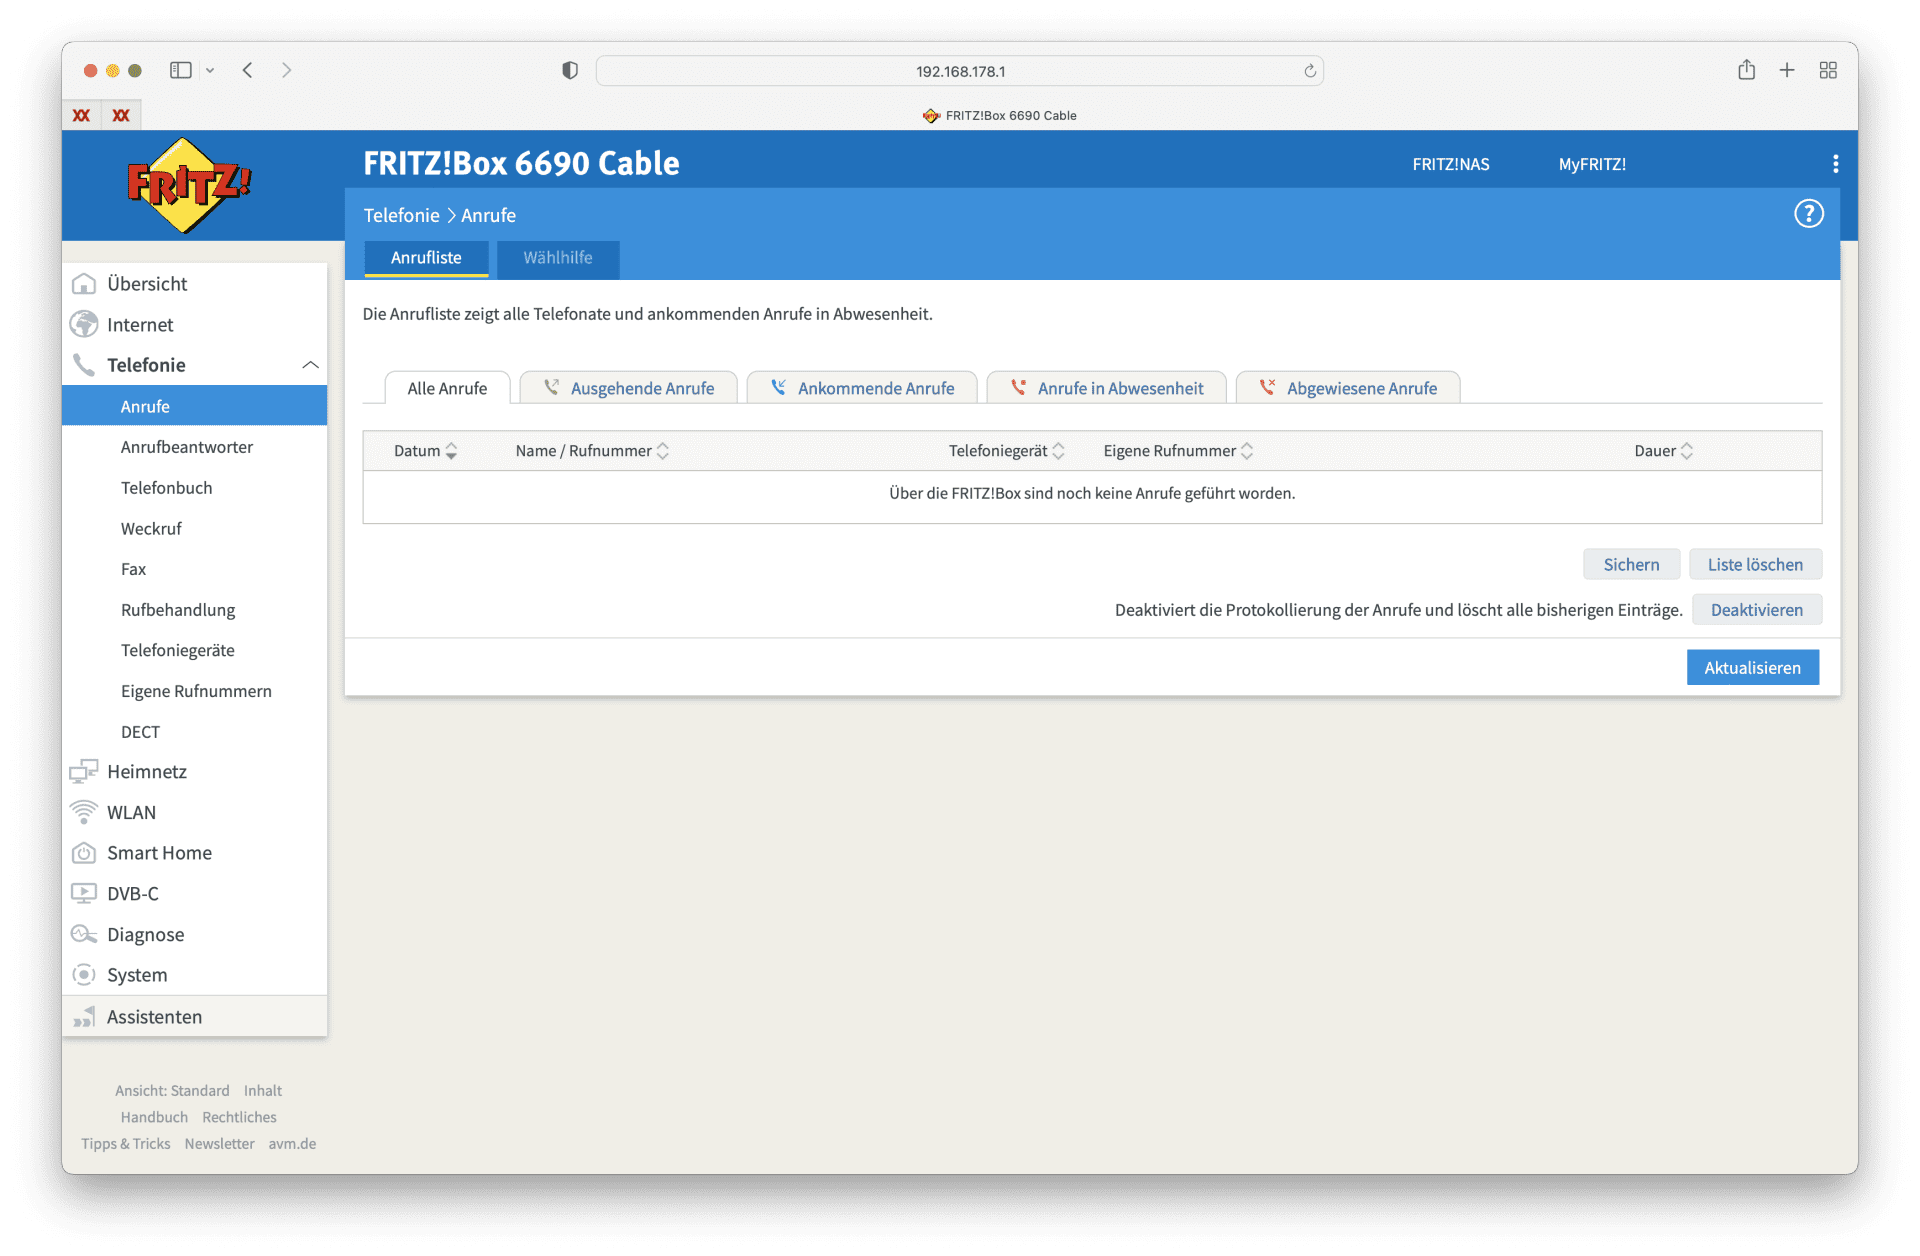Open a new tab with the plus icon
This screenshot has width=1920, height=1256.
[1787, 70]
